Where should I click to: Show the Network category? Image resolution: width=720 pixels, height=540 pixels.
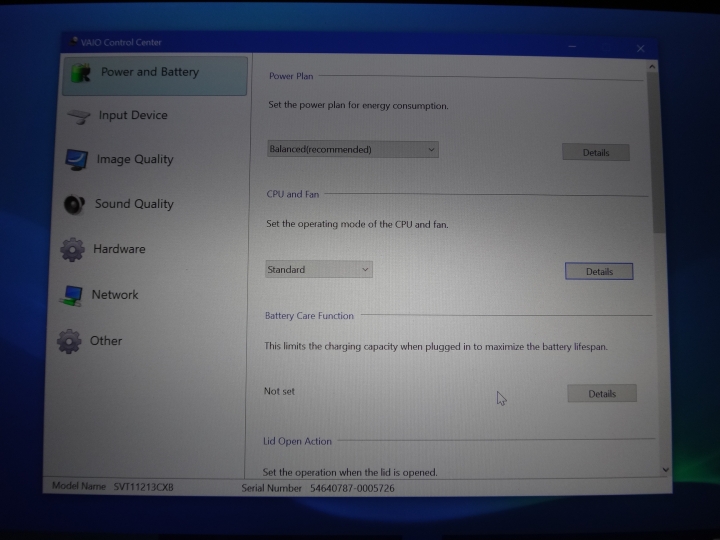115,295
